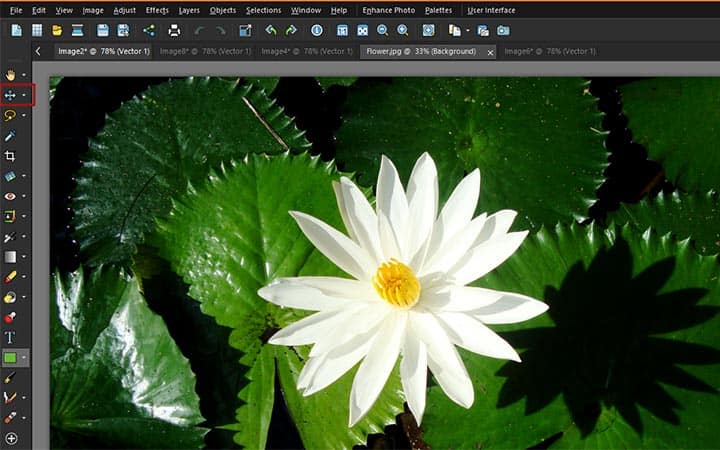This screenshot has height=450, width=720.
Task: Switch to Image6 tab
Action: pyautogui.click(x=550, y=51)
